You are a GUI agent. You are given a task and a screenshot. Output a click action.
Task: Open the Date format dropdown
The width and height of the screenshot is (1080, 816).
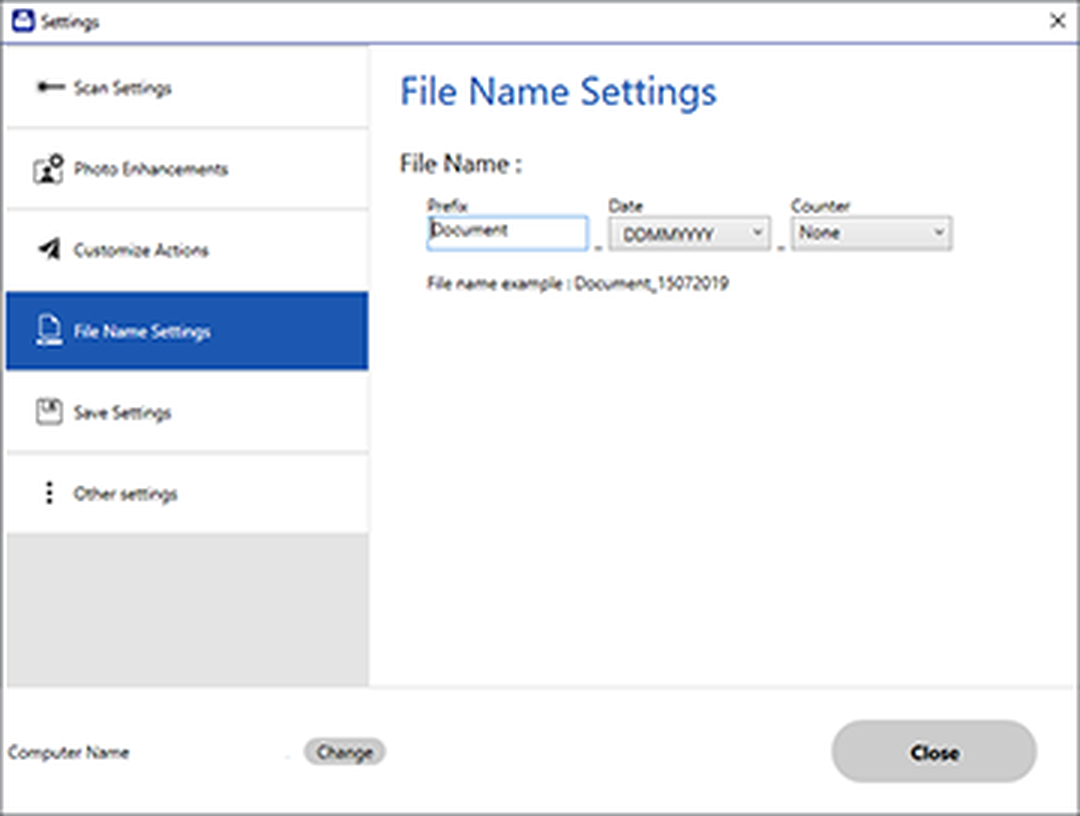pos(689,233)
